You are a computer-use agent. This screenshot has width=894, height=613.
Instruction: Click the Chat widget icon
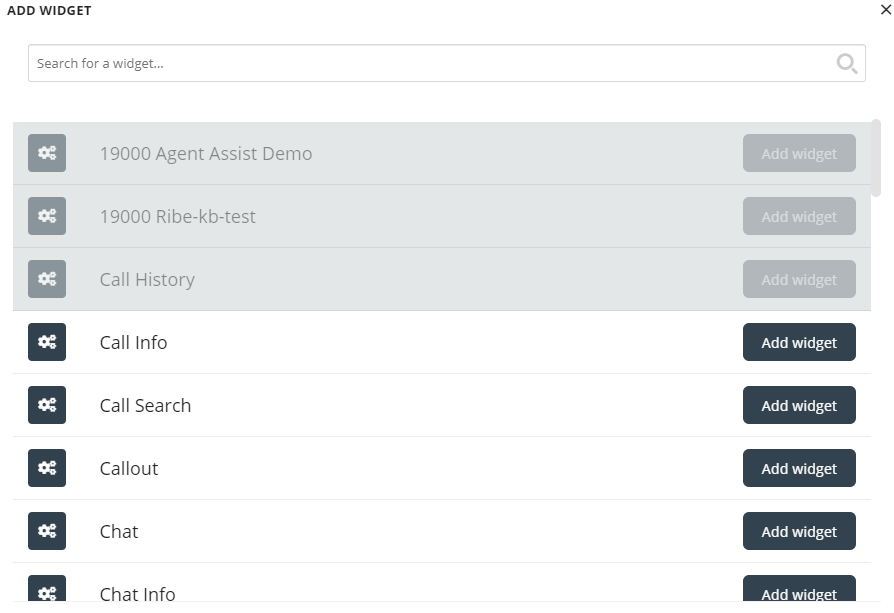point(47,531)
